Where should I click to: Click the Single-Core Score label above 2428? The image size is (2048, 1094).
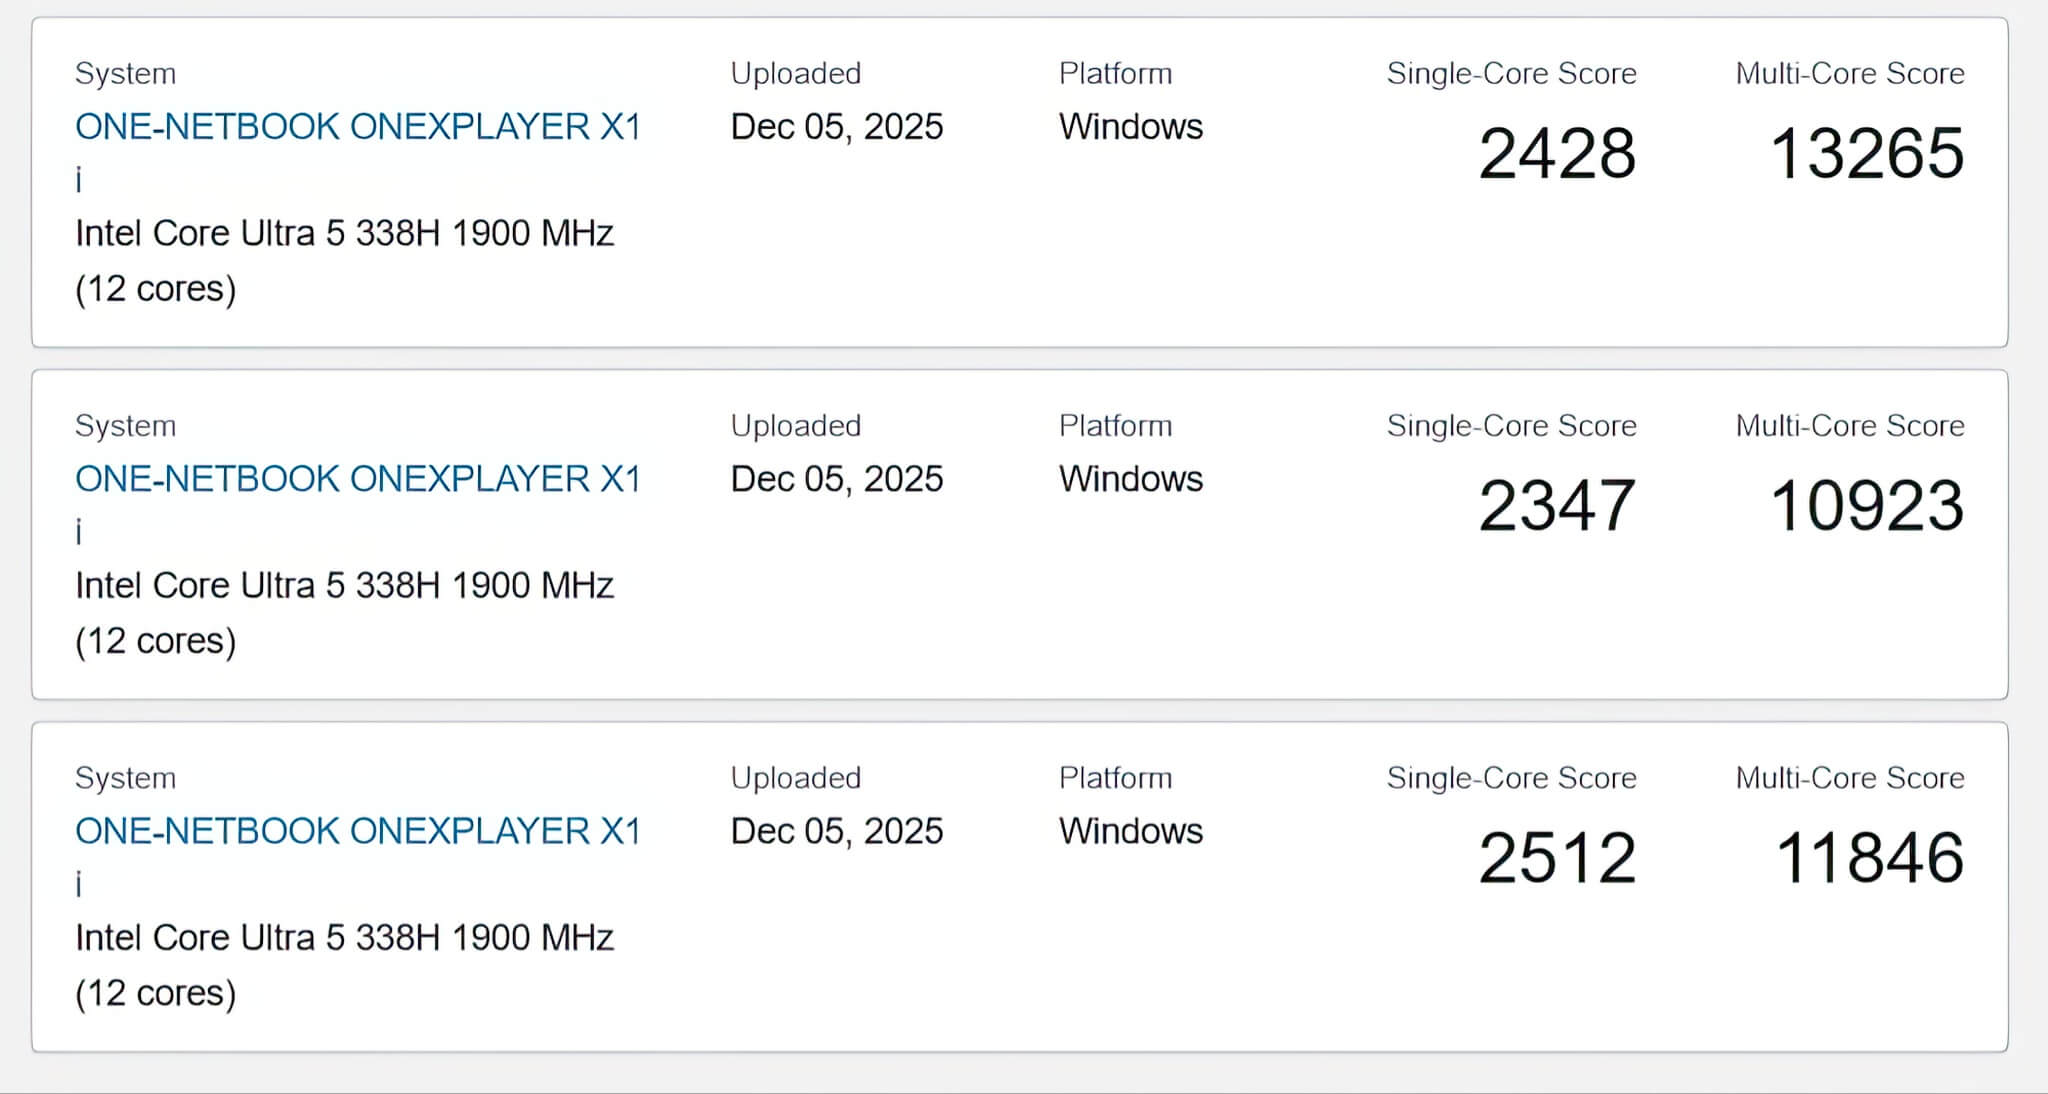[1510, 73]
